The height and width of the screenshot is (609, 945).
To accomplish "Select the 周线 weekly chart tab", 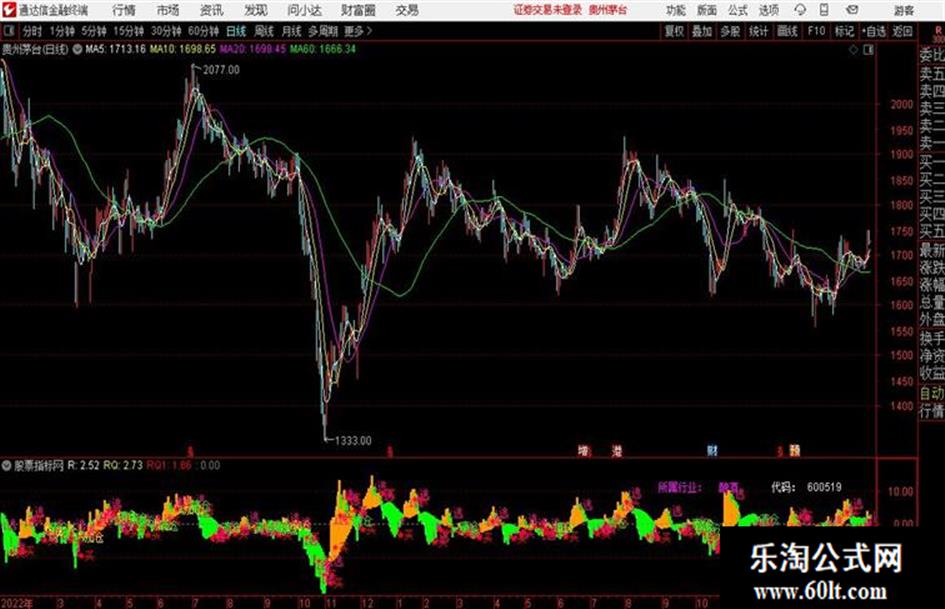I will point(264,31).
